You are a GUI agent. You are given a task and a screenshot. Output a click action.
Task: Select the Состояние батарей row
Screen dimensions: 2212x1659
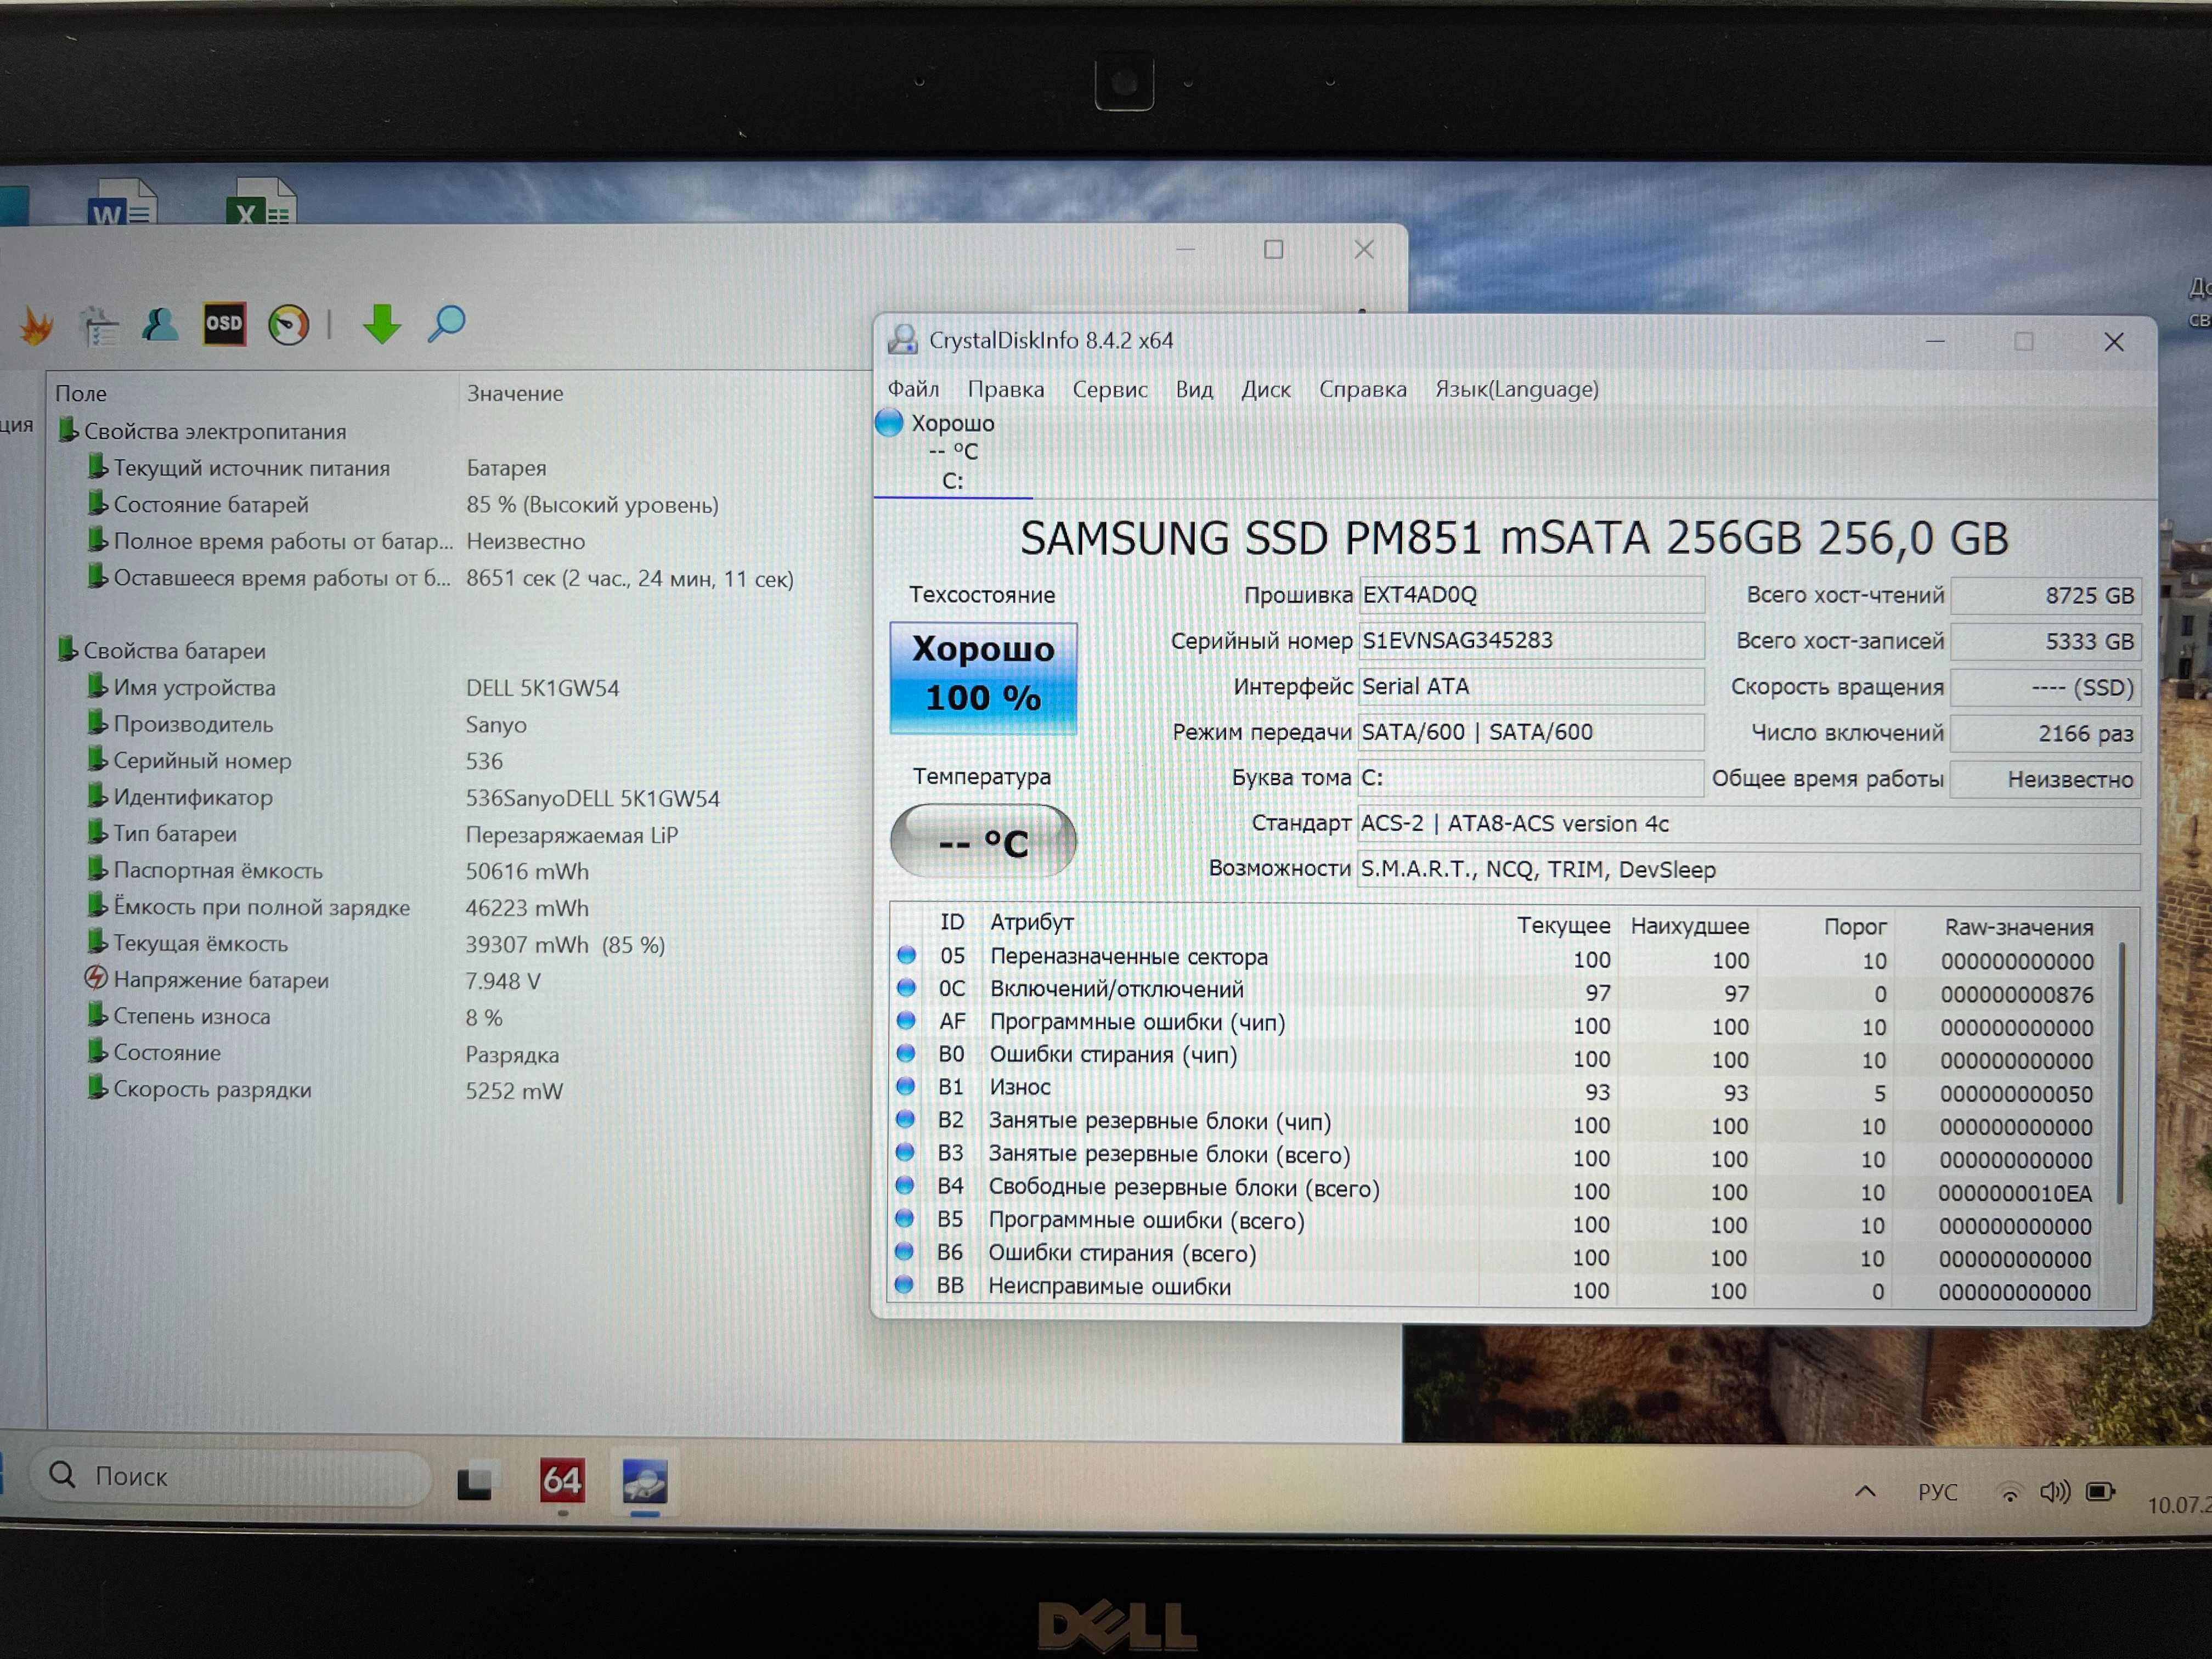[402, 504]
